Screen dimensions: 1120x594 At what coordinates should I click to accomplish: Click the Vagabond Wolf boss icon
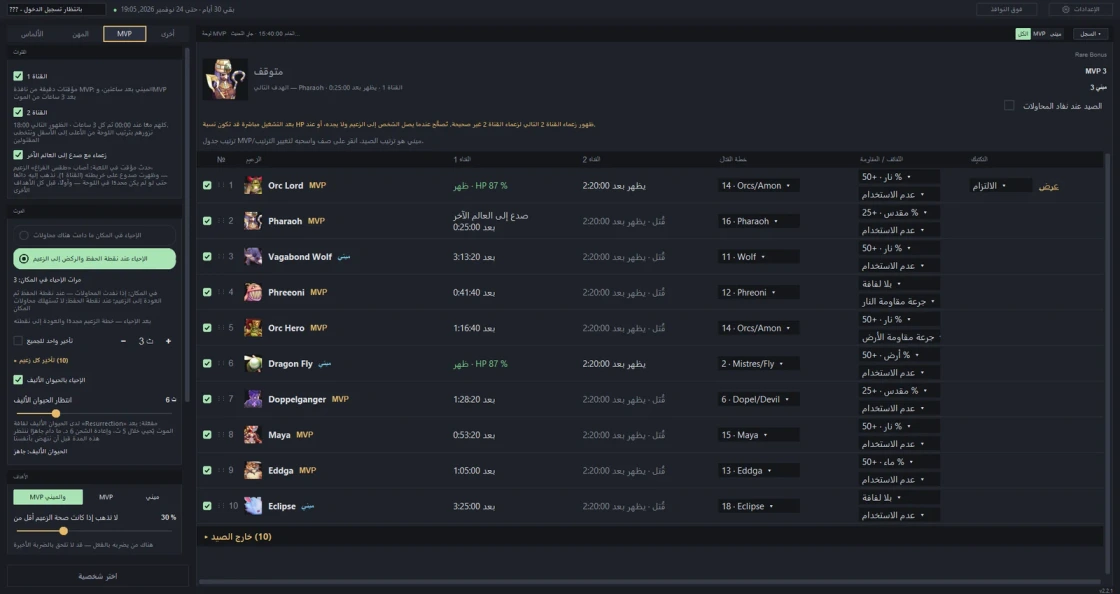point(253,257)
